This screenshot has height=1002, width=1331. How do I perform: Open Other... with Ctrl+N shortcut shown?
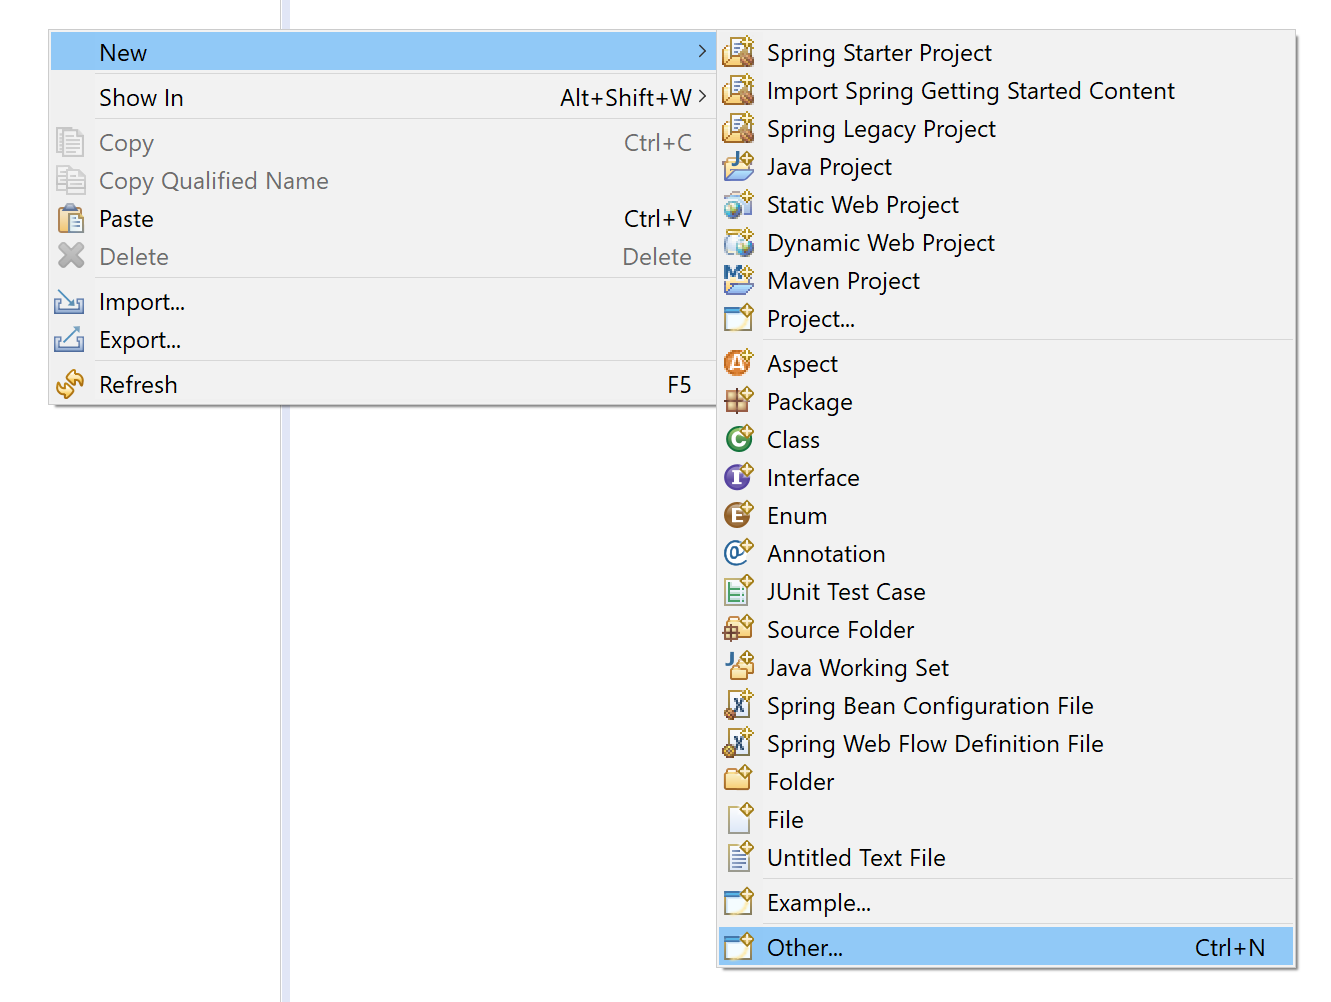(1006, 947)
